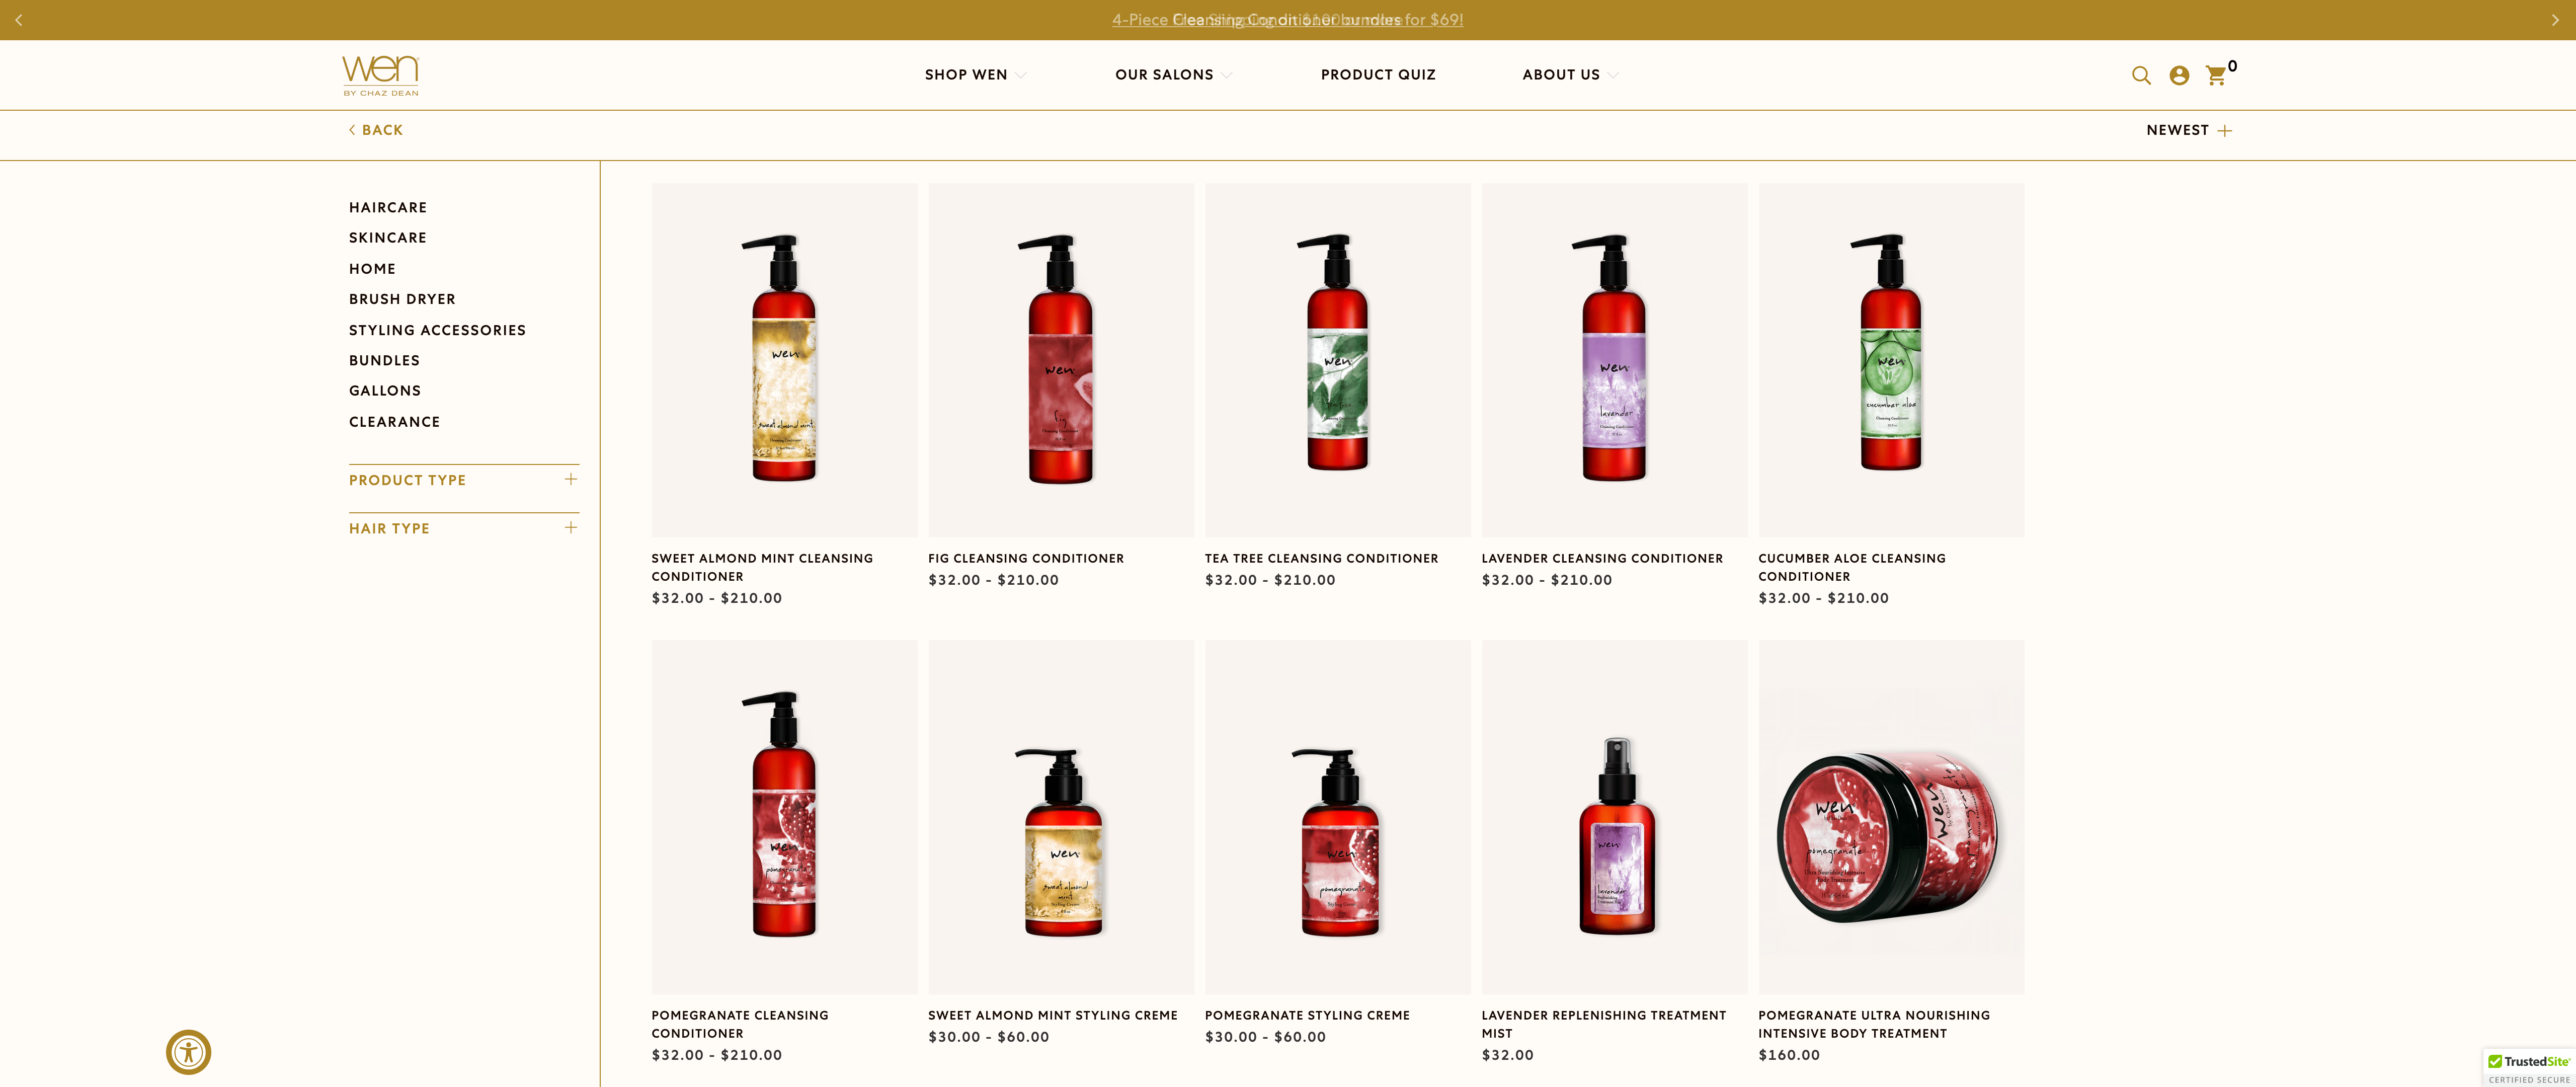Expand the Hair Type filter
Screen dimensions: 2576x1087
[464, 528]
